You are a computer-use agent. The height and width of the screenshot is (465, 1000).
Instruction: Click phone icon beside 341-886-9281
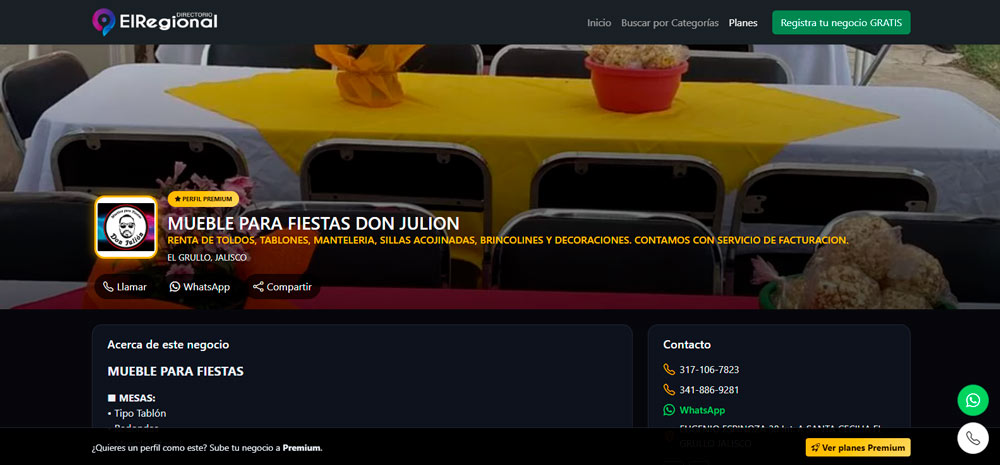point(669,390)
